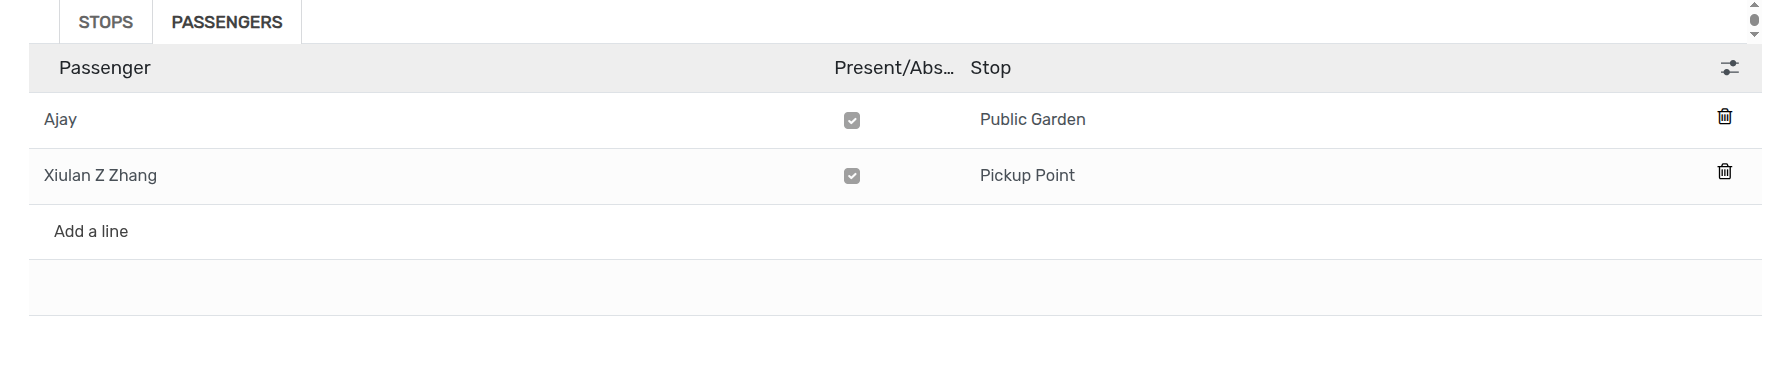Sort by Present/Absent column header
This screenshot has height=376, width=1788.
[894, 68]
